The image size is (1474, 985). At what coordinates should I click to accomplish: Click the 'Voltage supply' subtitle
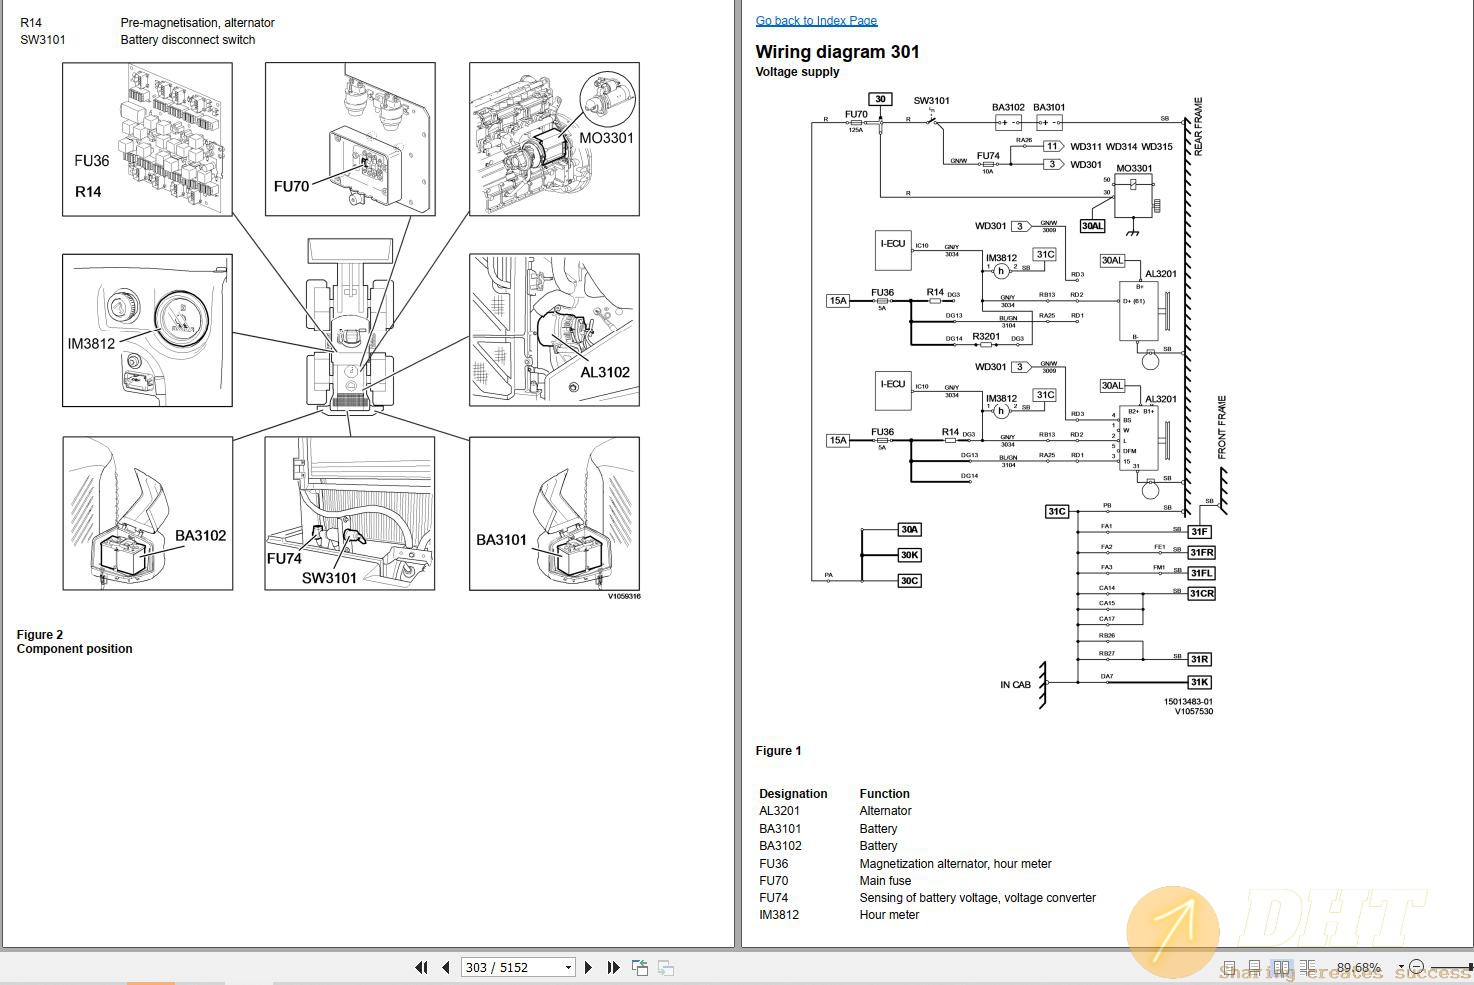click(797, 72)
